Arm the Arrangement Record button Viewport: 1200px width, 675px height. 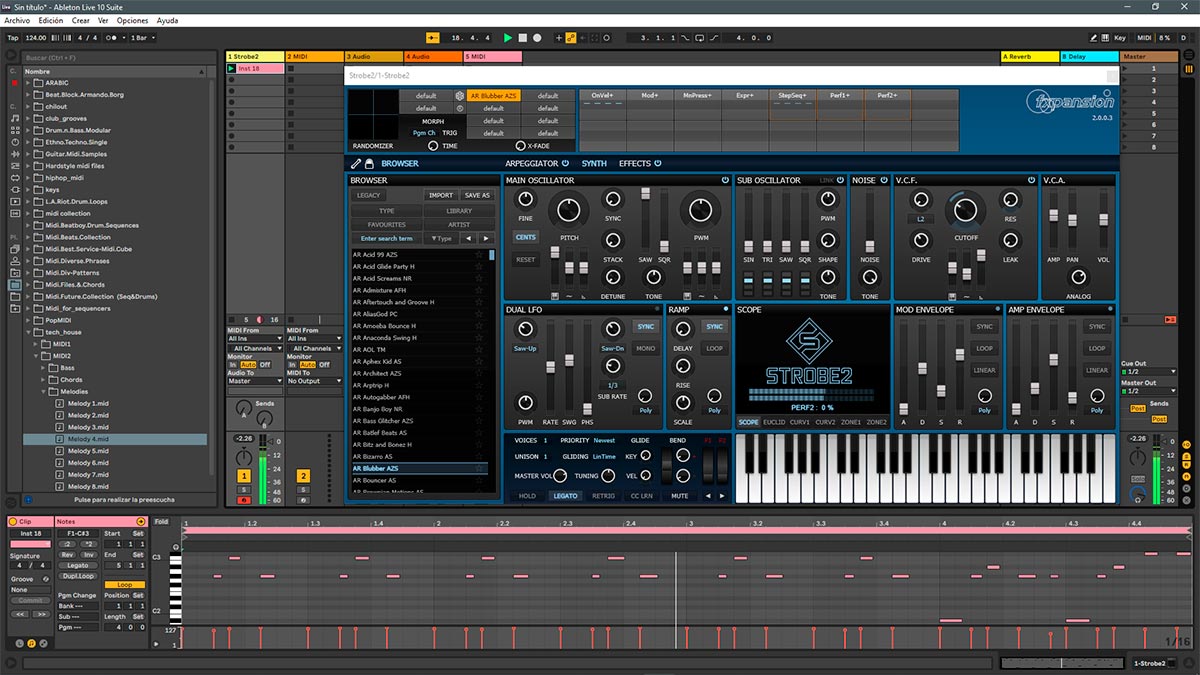click(537, 38)
